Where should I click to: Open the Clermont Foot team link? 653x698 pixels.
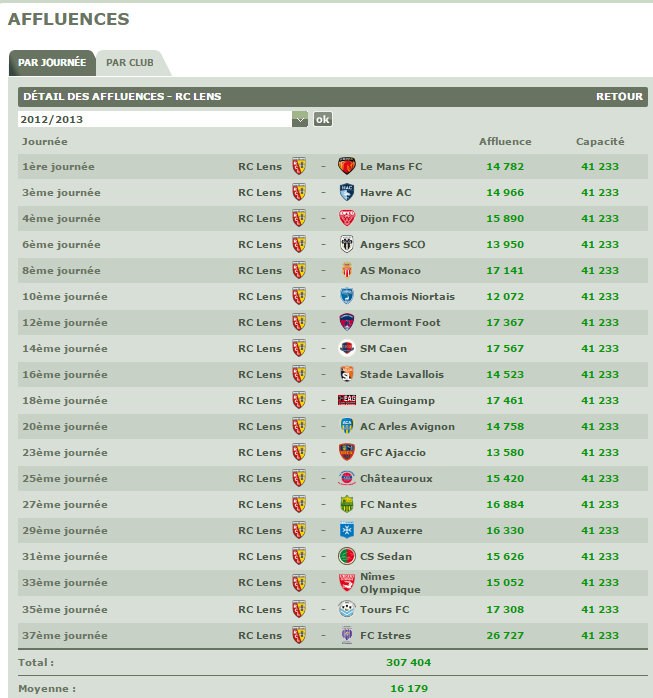click(400, 322)
